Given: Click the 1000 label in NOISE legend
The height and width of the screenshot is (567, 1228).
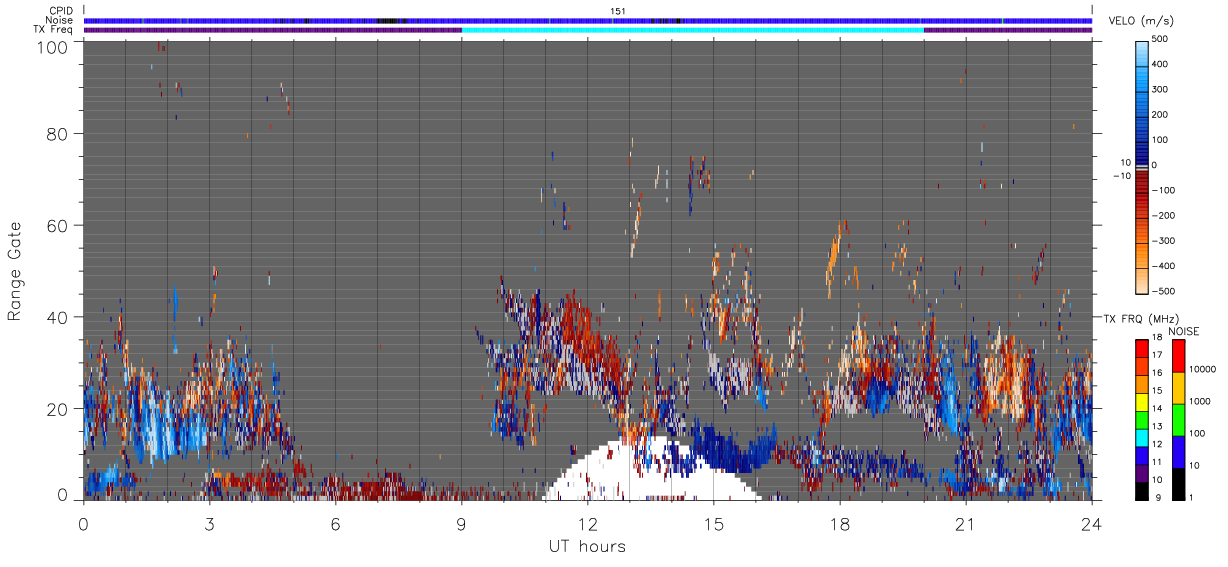Looking at the screenshot, I should 1198,402.
